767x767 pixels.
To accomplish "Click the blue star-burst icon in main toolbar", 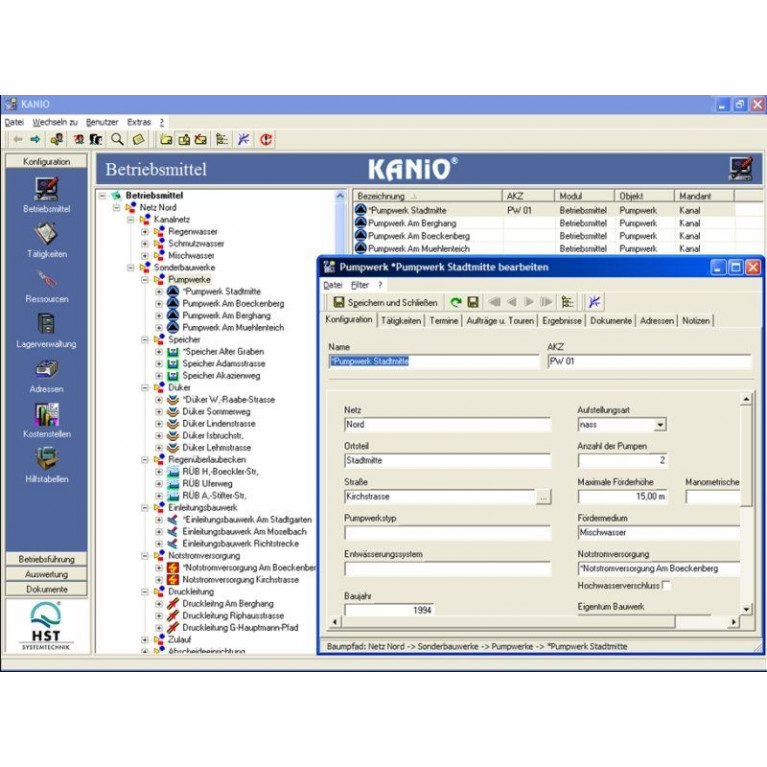I will tap(244, 139).
